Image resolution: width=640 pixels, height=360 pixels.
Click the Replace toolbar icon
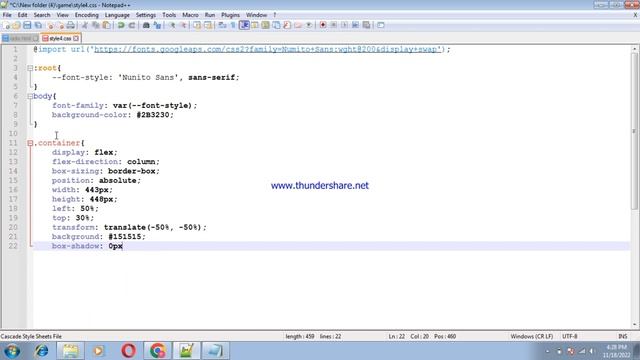[157, 25]
